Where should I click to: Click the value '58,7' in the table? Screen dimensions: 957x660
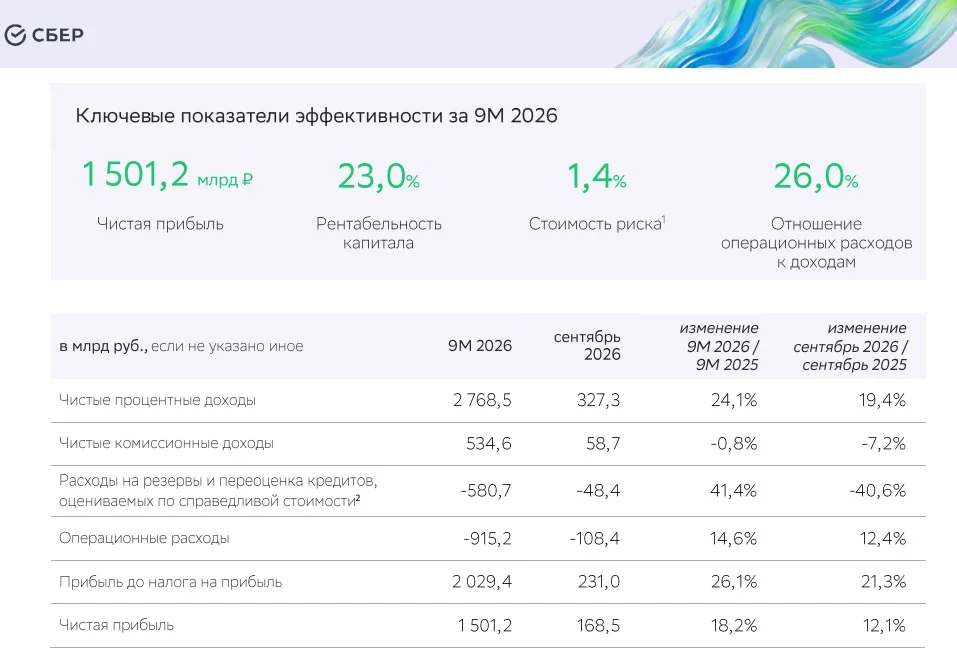tap(603, 443)
